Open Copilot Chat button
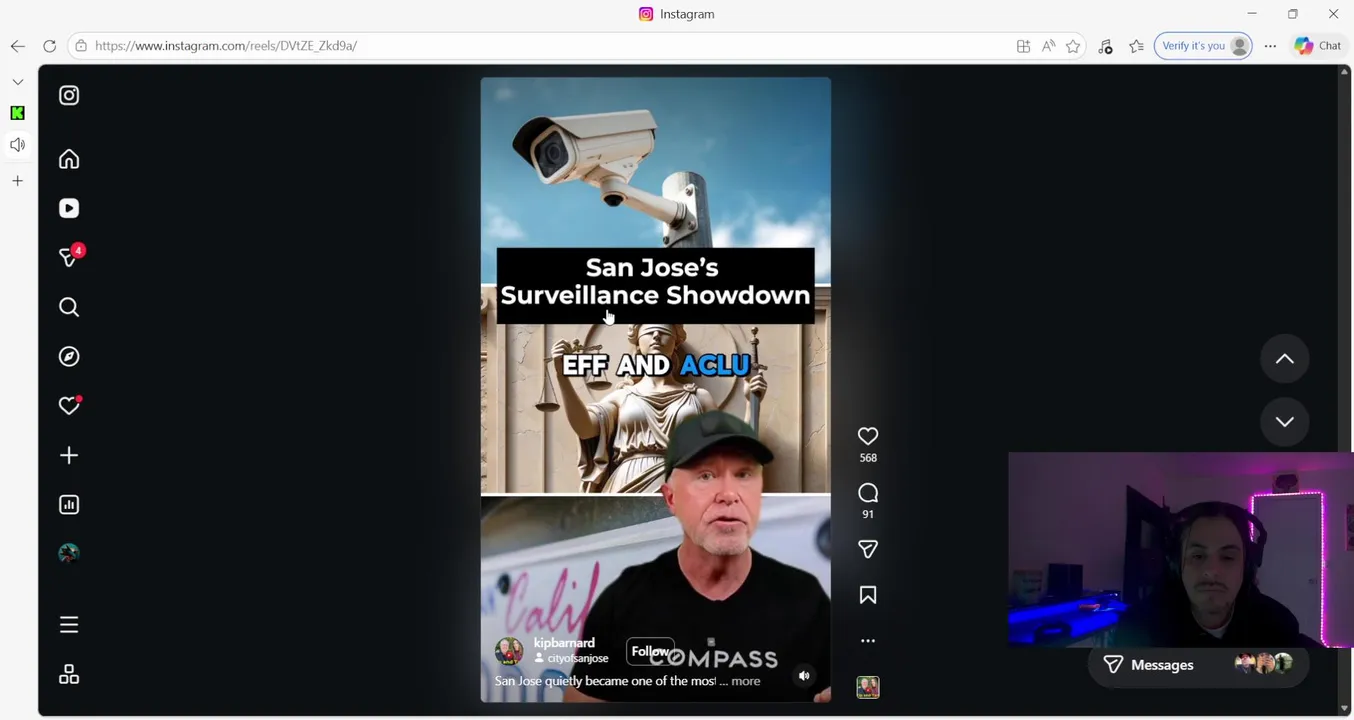1354x720 pixels. pos(1318,46)
